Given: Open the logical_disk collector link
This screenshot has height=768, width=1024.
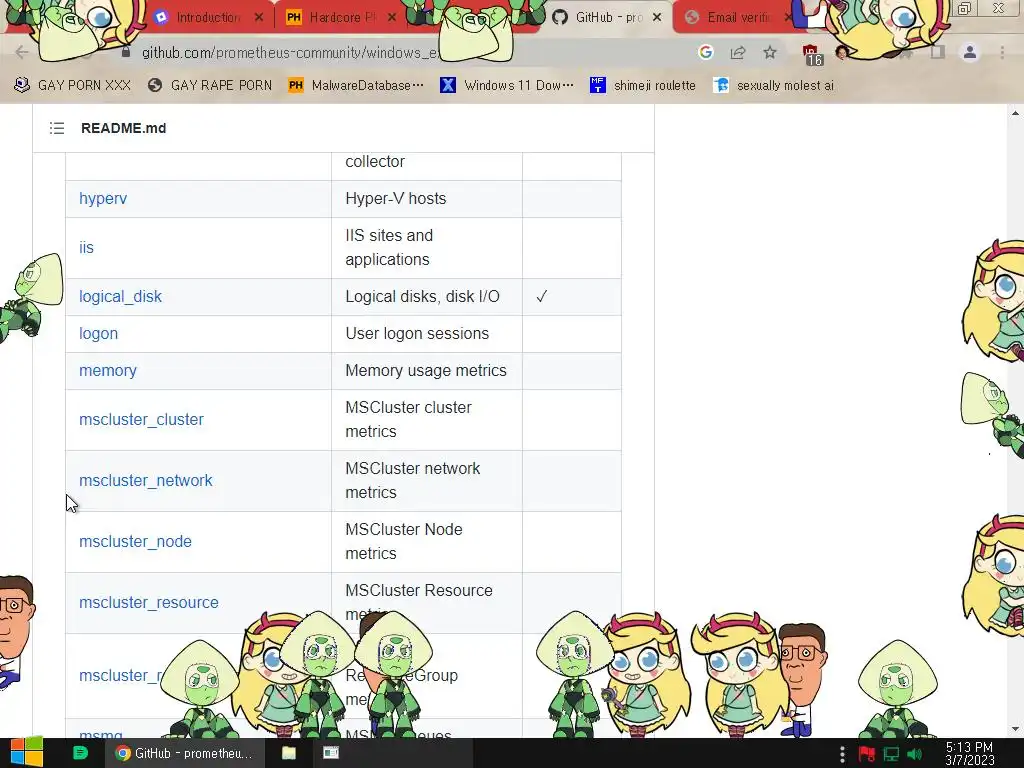Looking at the screenshot, I should [120, 296].
